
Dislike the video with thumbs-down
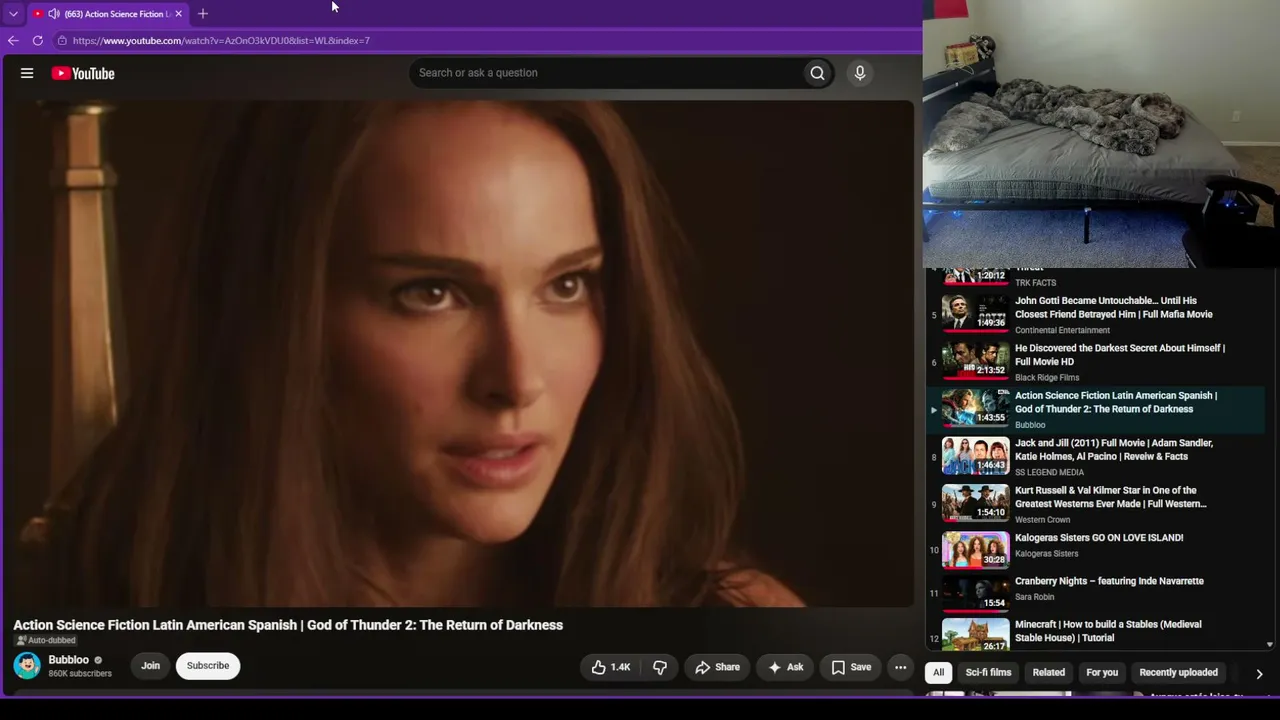coord(660,667)
